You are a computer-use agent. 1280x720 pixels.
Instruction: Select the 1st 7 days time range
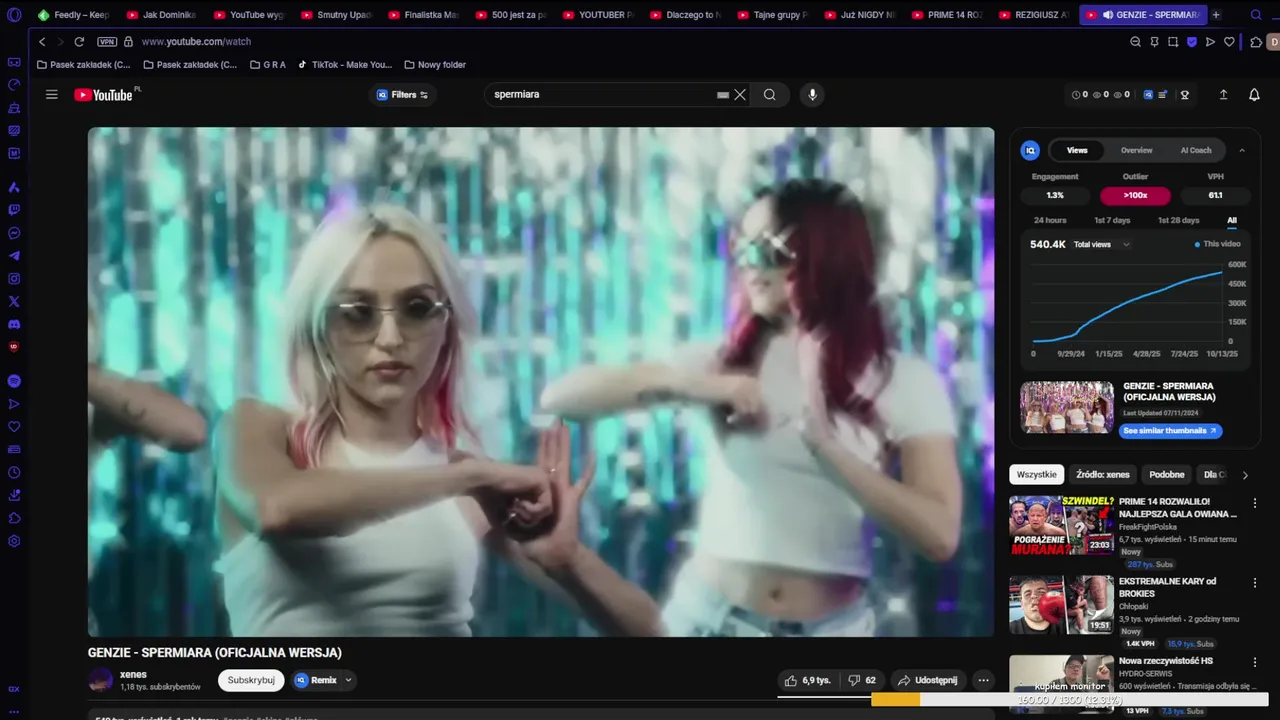click(x=1112, y=220)
